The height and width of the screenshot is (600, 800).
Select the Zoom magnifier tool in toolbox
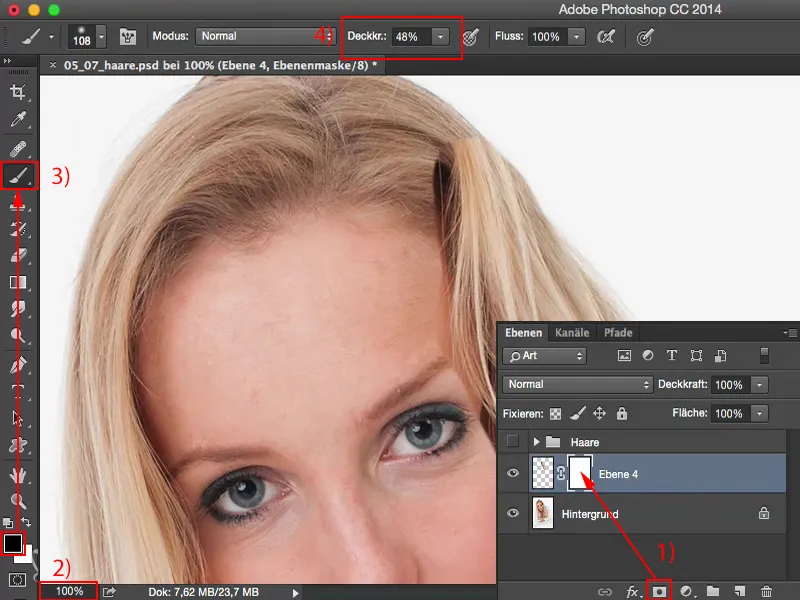(18, 501)
